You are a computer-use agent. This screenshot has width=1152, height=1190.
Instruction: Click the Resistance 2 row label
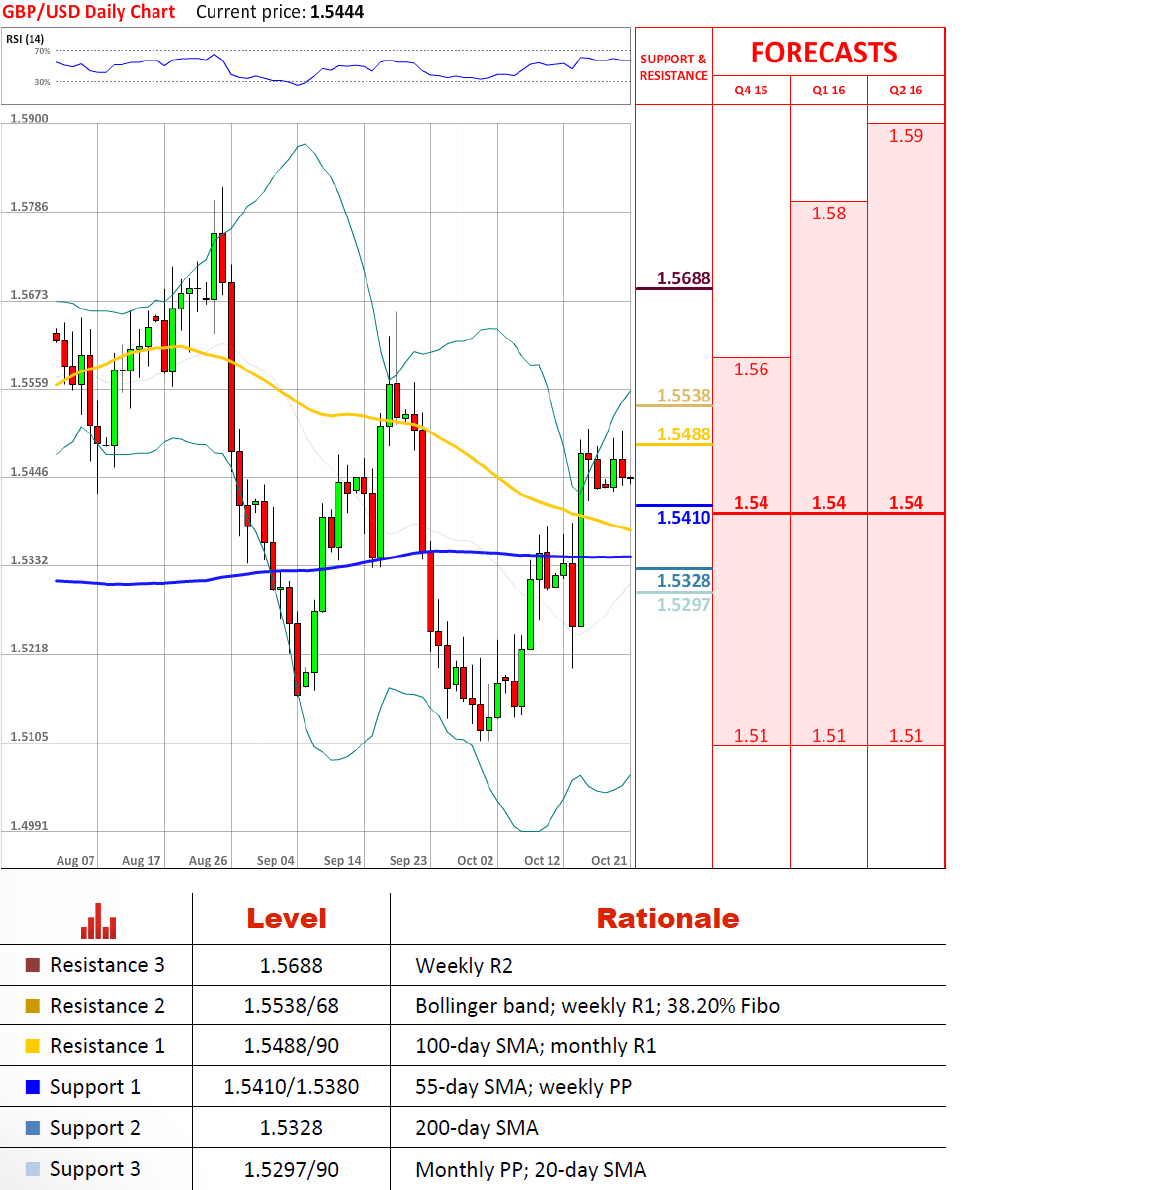tap(107, 1006)
